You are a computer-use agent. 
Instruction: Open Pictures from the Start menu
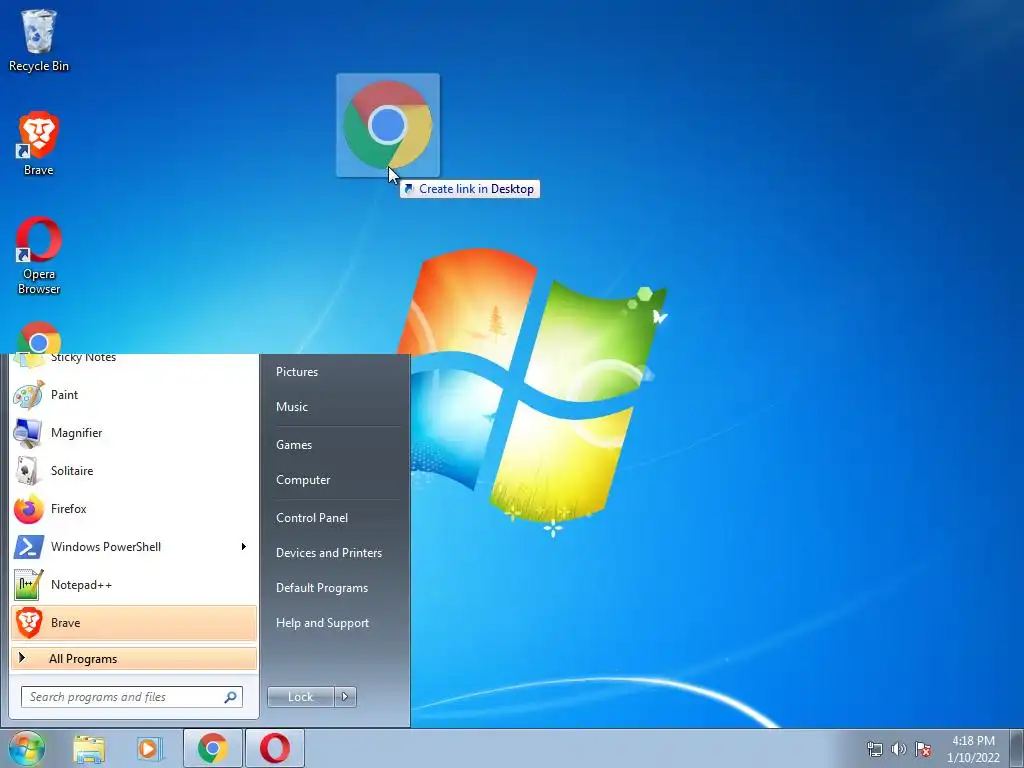coord(296,372)
